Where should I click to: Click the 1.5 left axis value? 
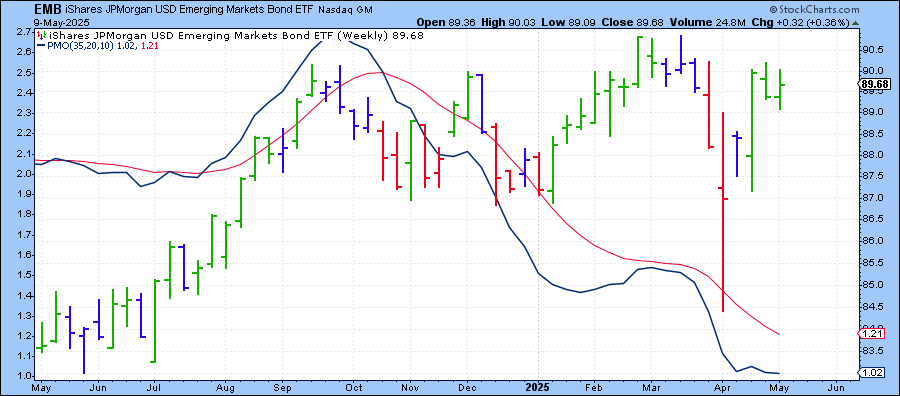point(24,275)
